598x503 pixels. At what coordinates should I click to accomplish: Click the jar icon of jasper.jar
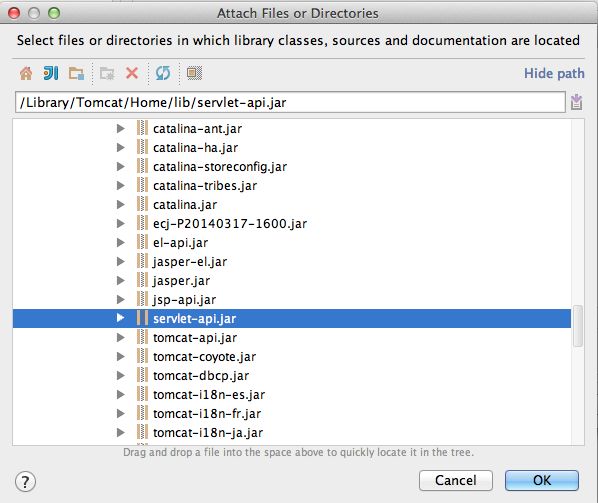pyautogui.click(x=142, y=281)
